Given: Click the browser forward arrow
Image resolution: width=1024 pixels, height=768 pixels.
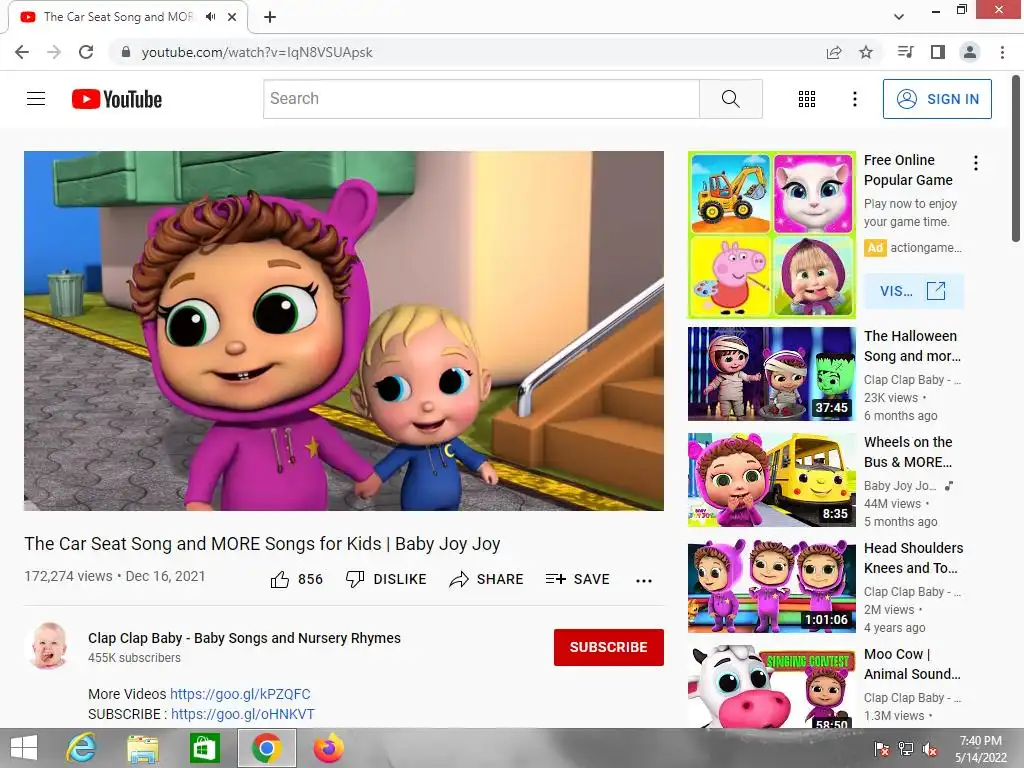Looking at the screenshot, I should point(54,52).
